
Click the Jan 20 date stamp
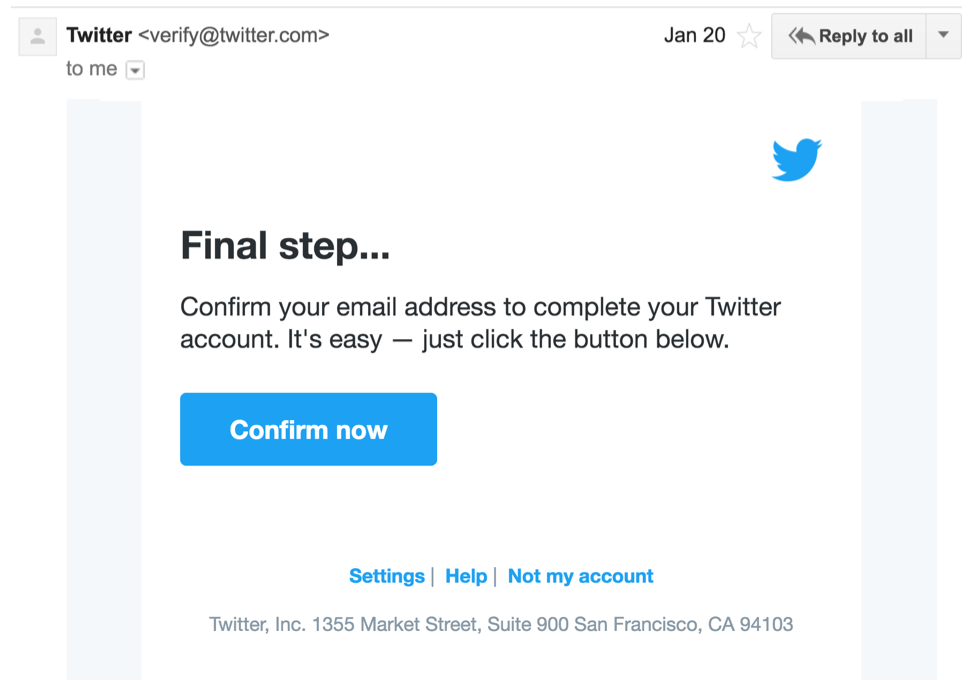(694, 36)
